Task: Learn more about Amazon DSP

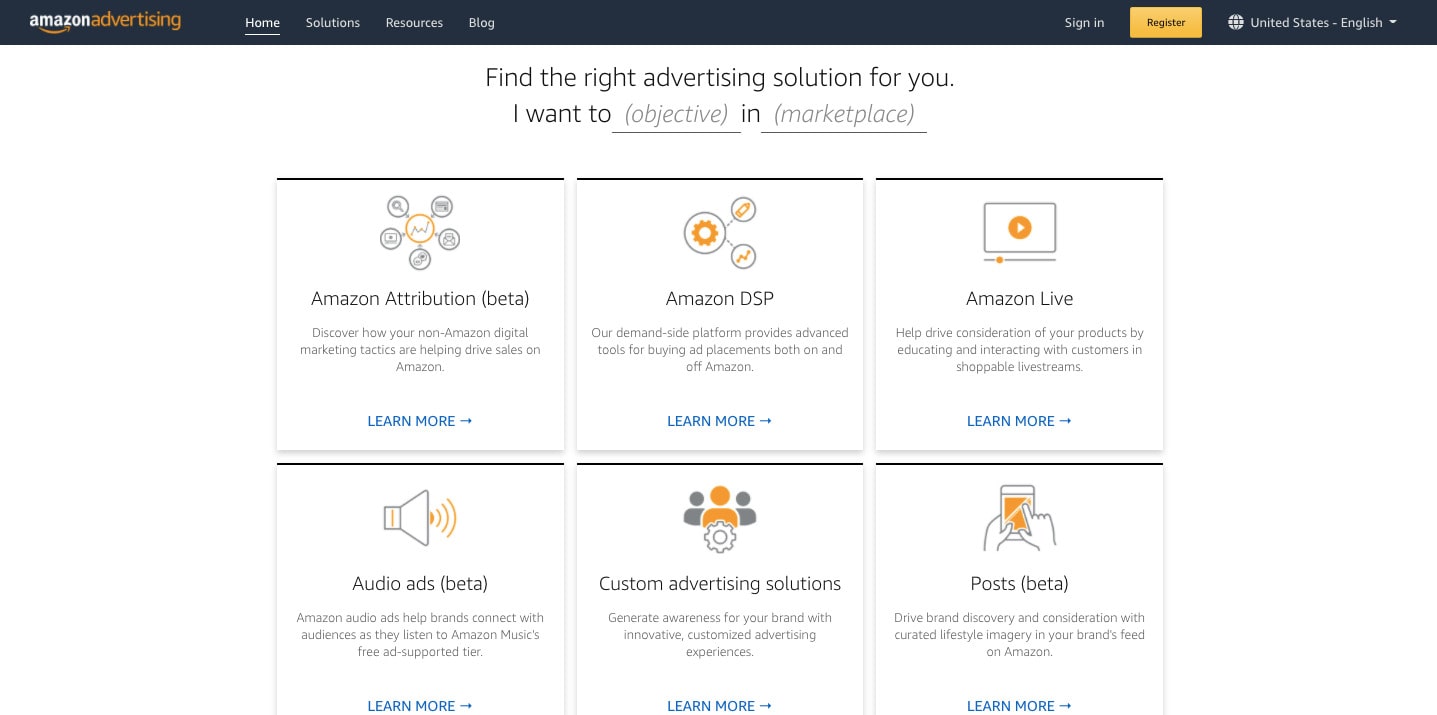Action: click(x=719, y=421)
